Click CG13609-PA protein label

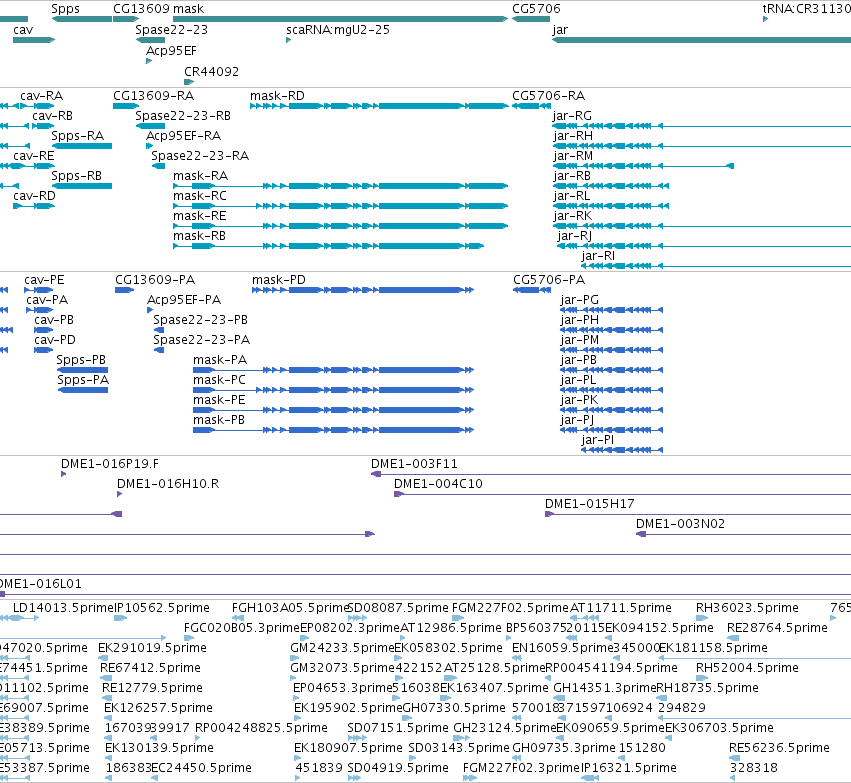(x=155, y=280)
